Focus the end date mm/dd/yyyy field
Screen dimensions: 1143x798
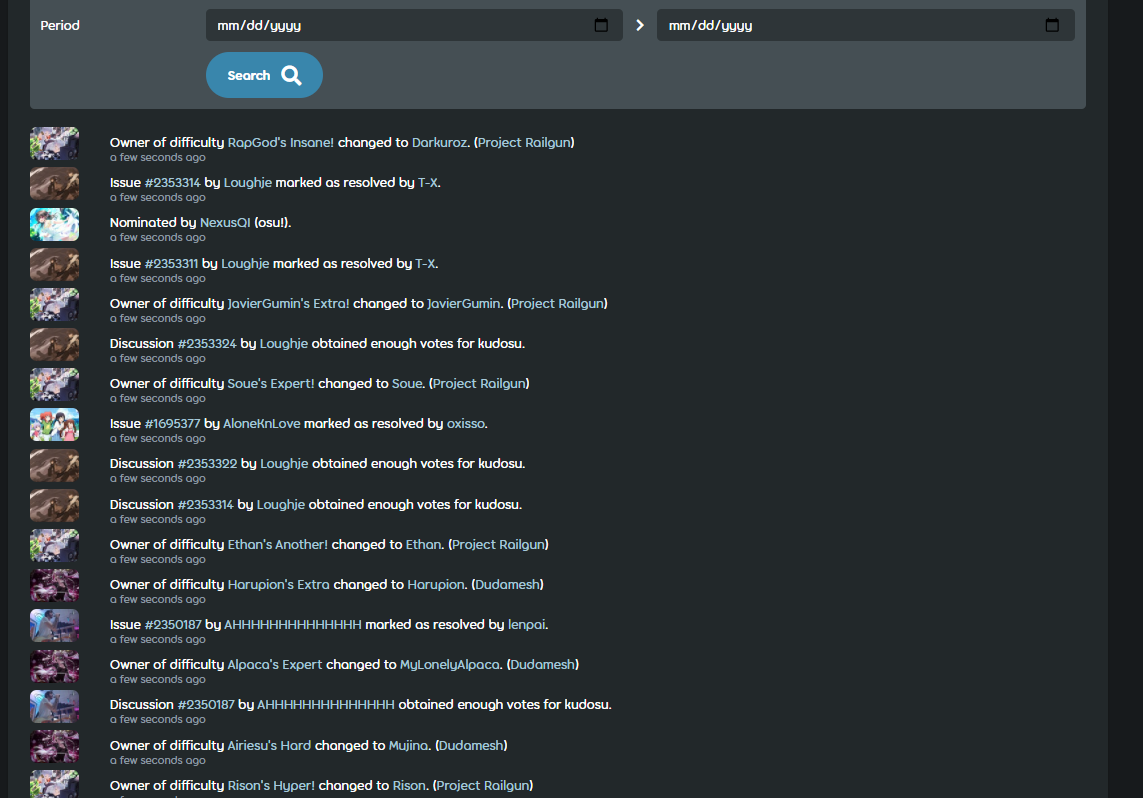click(865, 26)
